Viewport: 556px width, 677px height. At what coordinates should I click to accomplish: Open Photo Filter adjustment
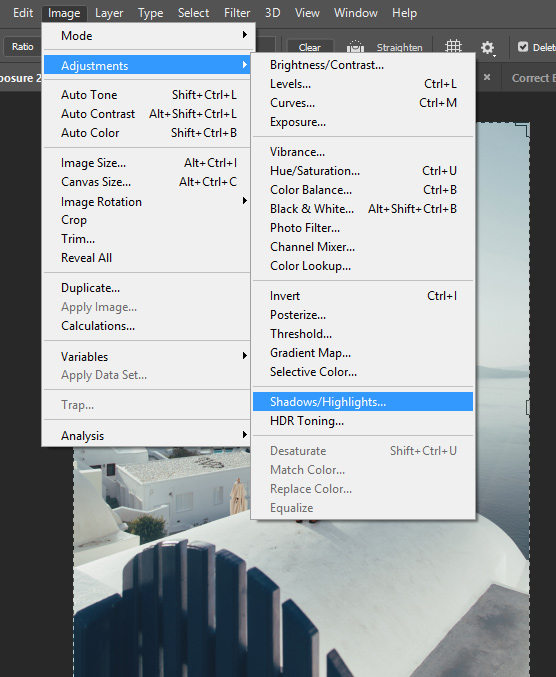click(363, 228)
